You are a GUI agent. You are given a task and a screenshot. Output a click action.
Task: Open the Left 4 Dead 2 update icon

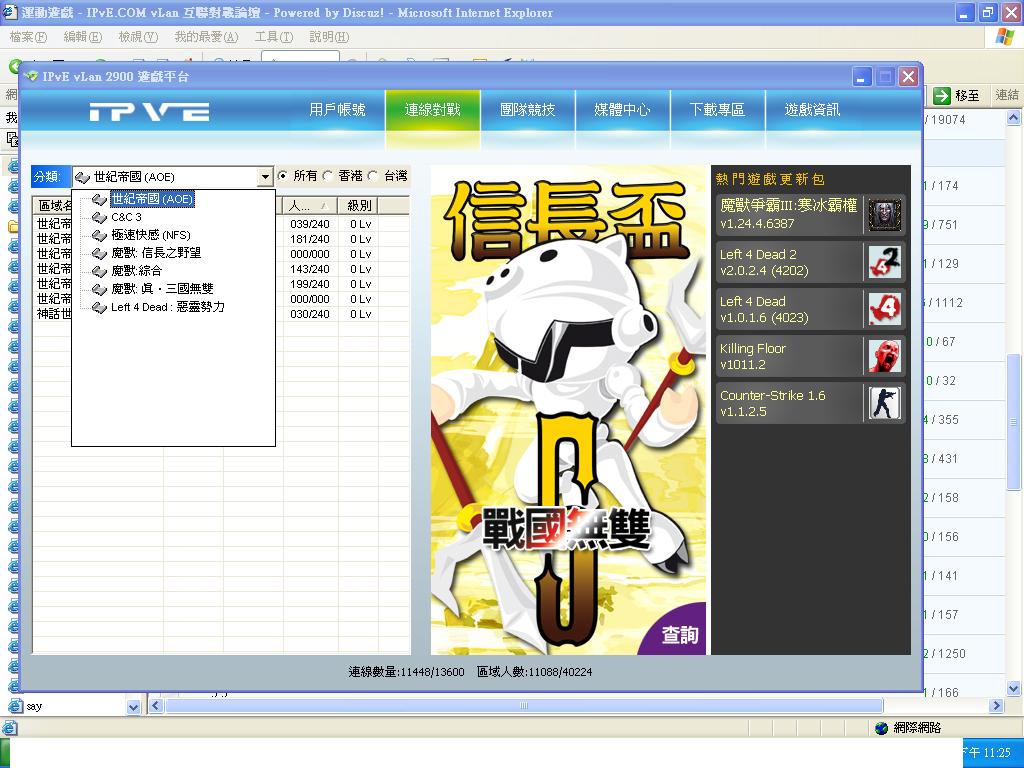point(884,262)
